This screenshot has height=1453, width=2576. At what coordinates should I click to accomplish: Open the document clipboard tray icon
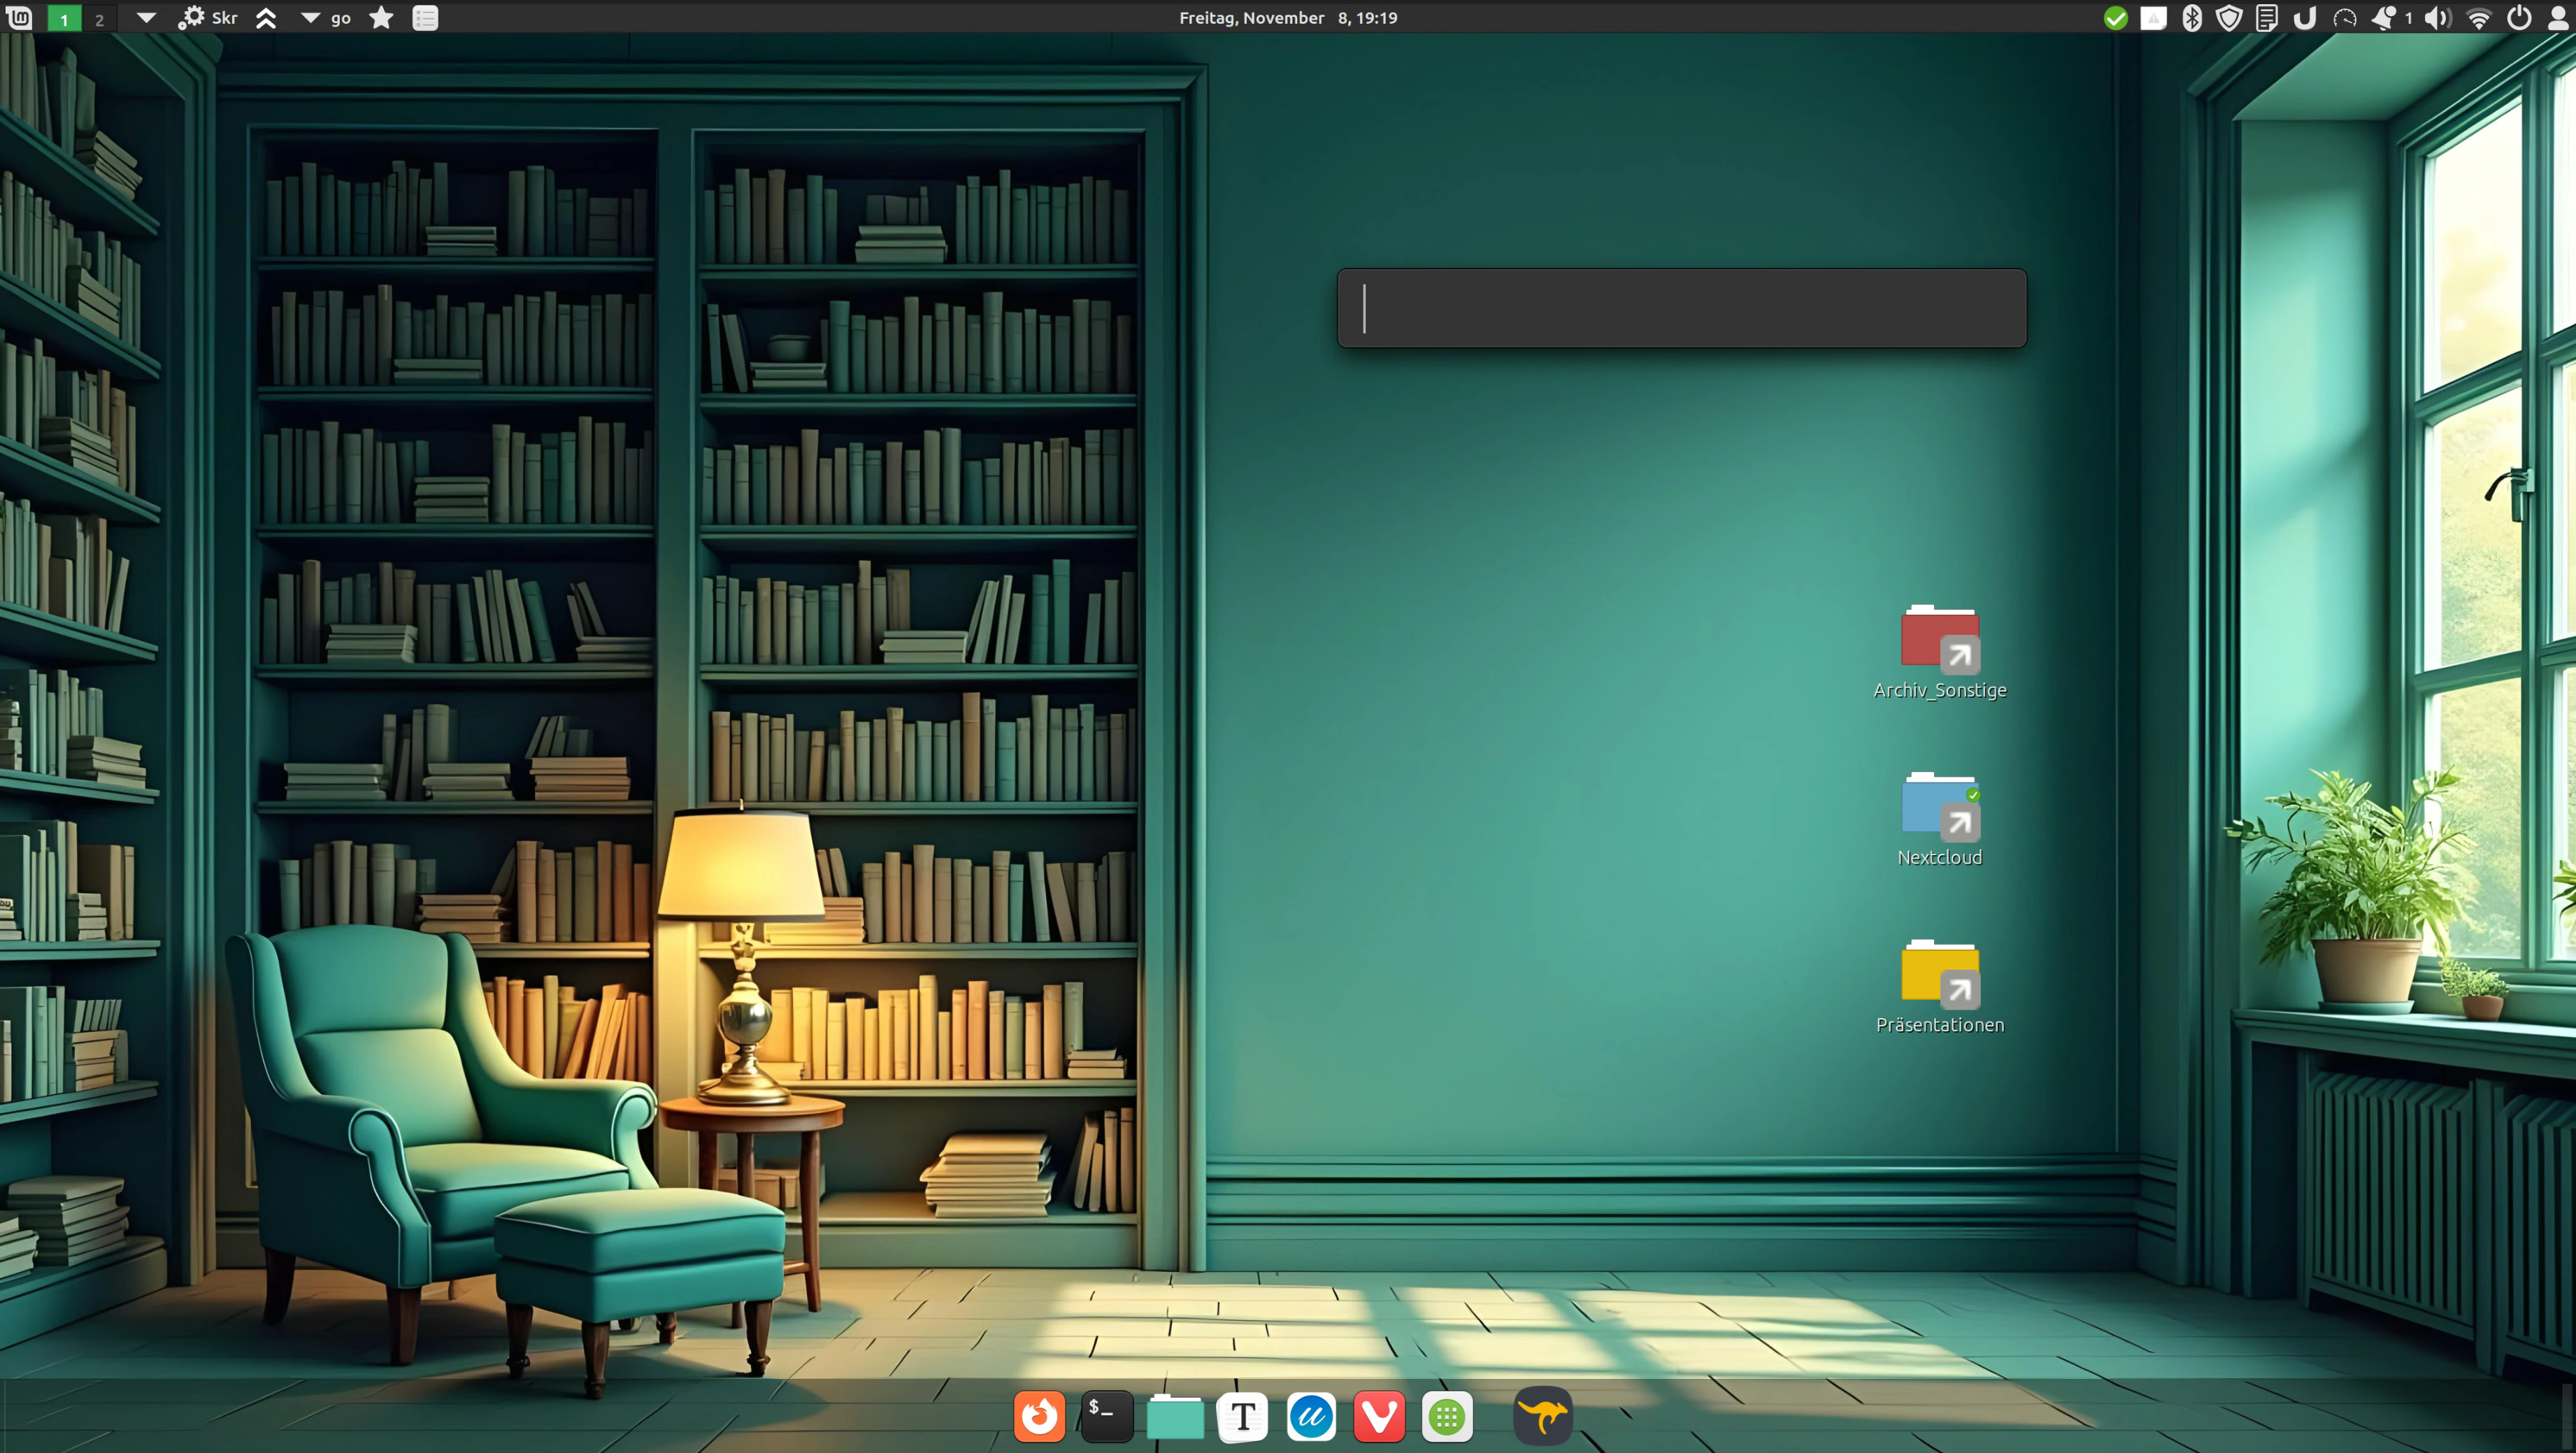tap(2267, 17)
